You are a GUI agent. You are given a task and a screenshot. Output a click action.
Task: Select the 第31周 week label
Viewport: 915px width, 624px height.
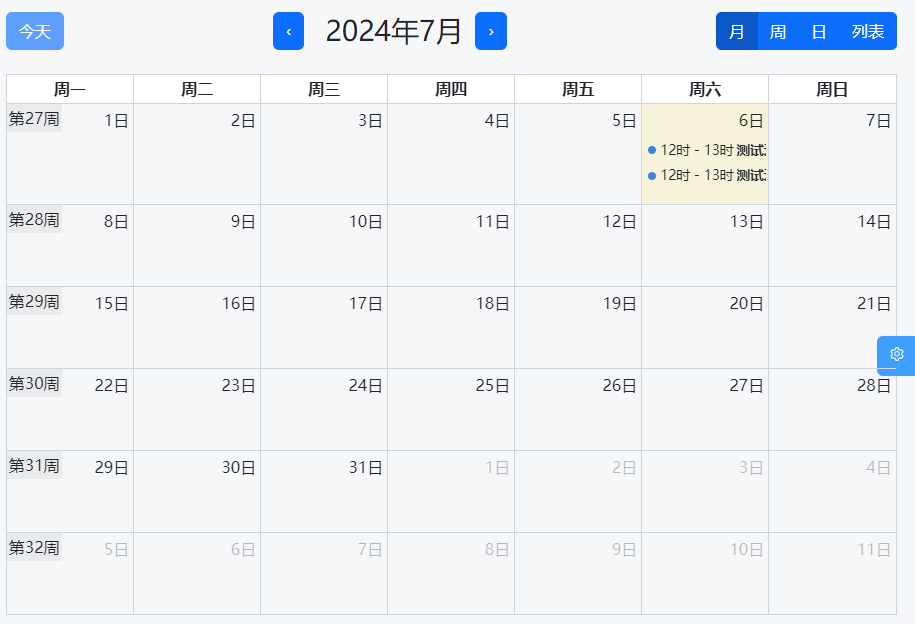[x=34, y=465]
